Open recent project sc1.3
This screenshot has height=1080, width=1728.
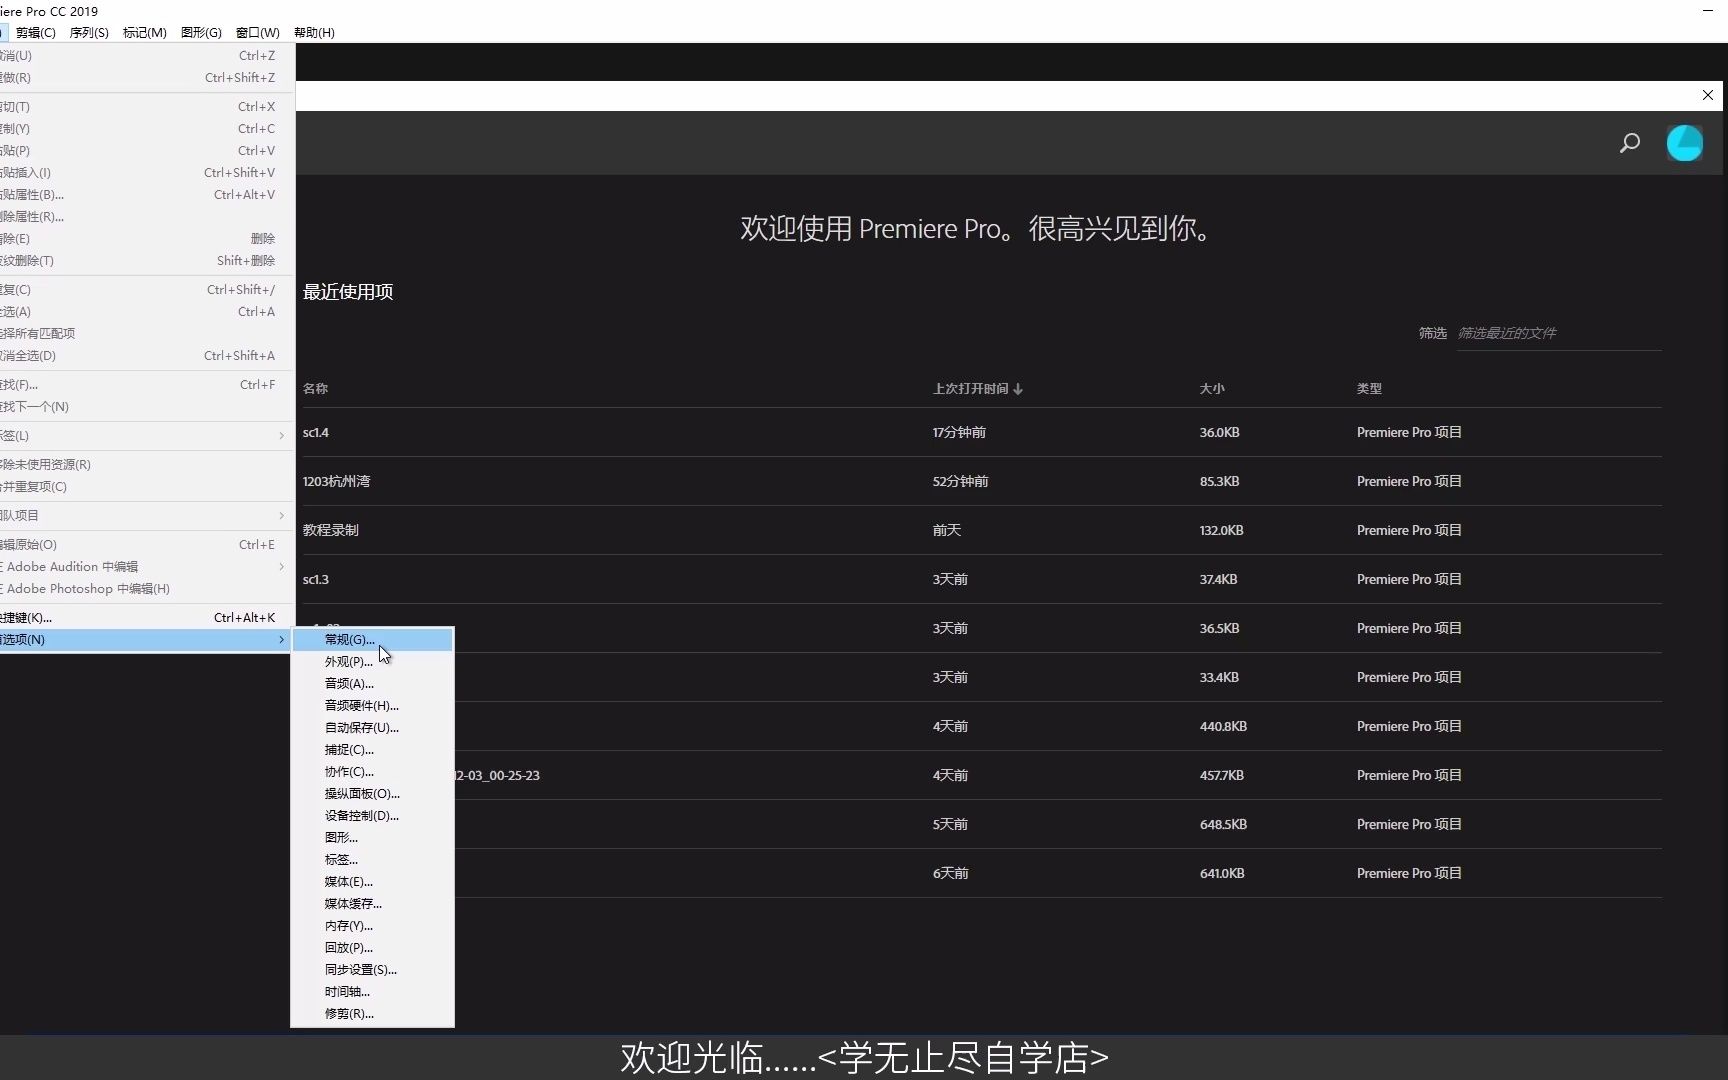pyautogui.click(x=316, y=579)
